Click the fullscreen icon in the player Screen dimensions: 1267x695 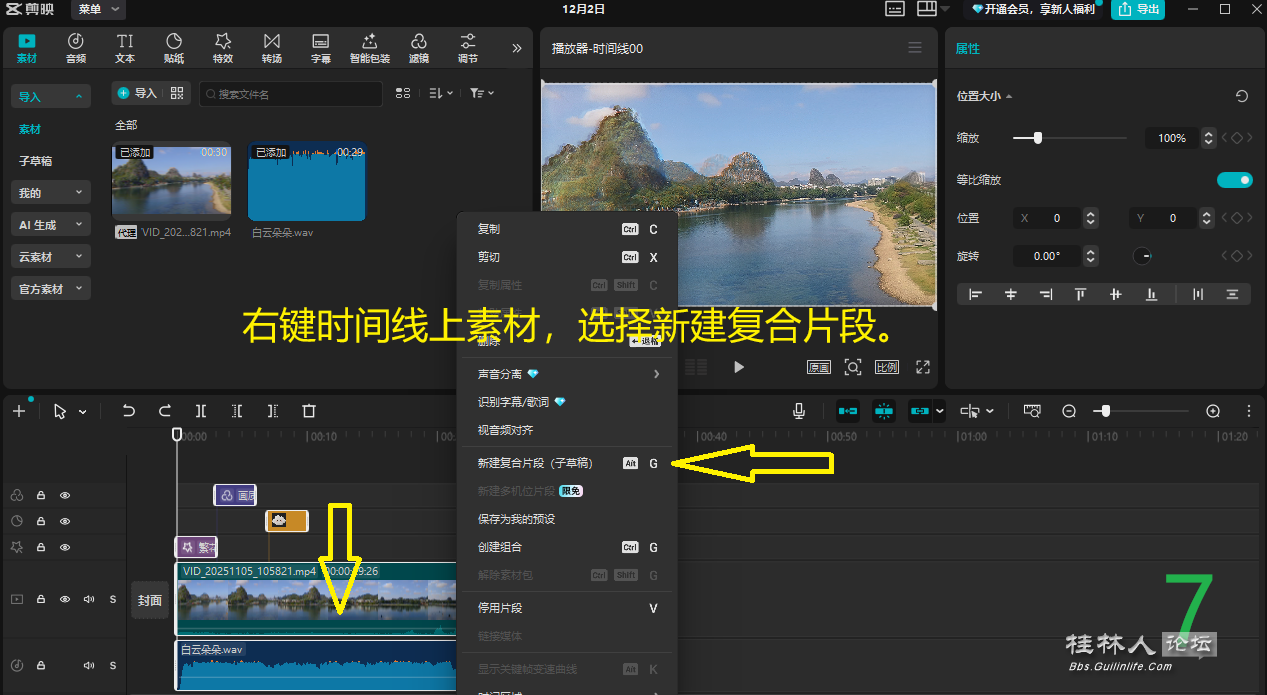pos(923,367)
